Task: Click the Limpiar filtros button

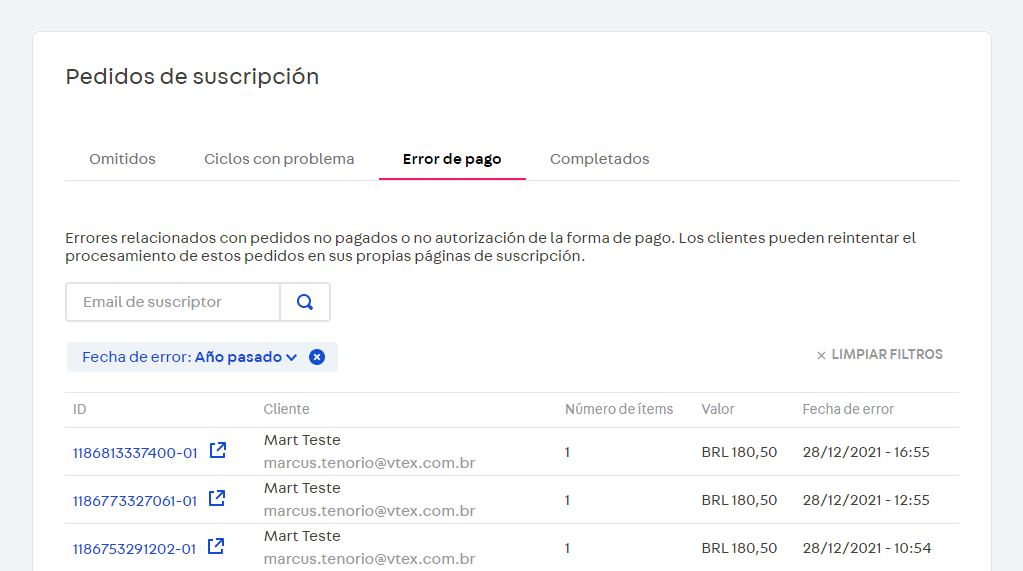Action: pyautogui.click(x=879, y=355)
